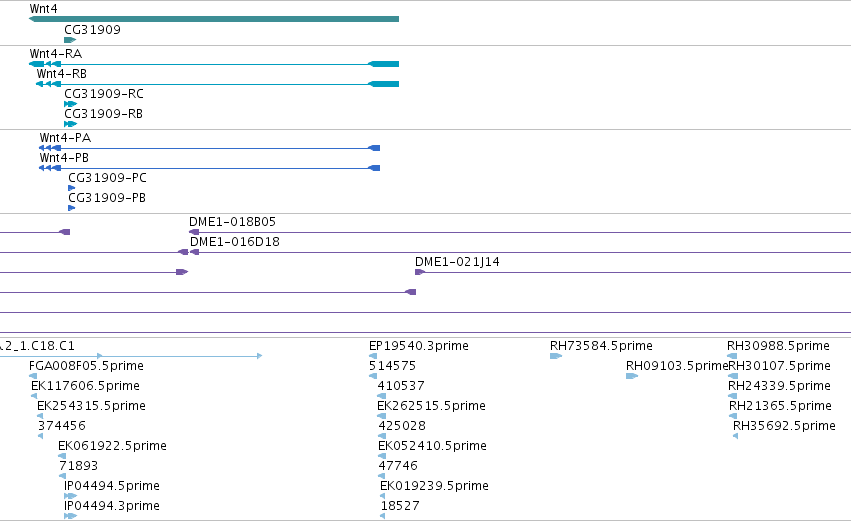Select the DME1-018B05 clone label
Image resolution: width=851 pixels, height=521 pixels.
pos(232,222)
